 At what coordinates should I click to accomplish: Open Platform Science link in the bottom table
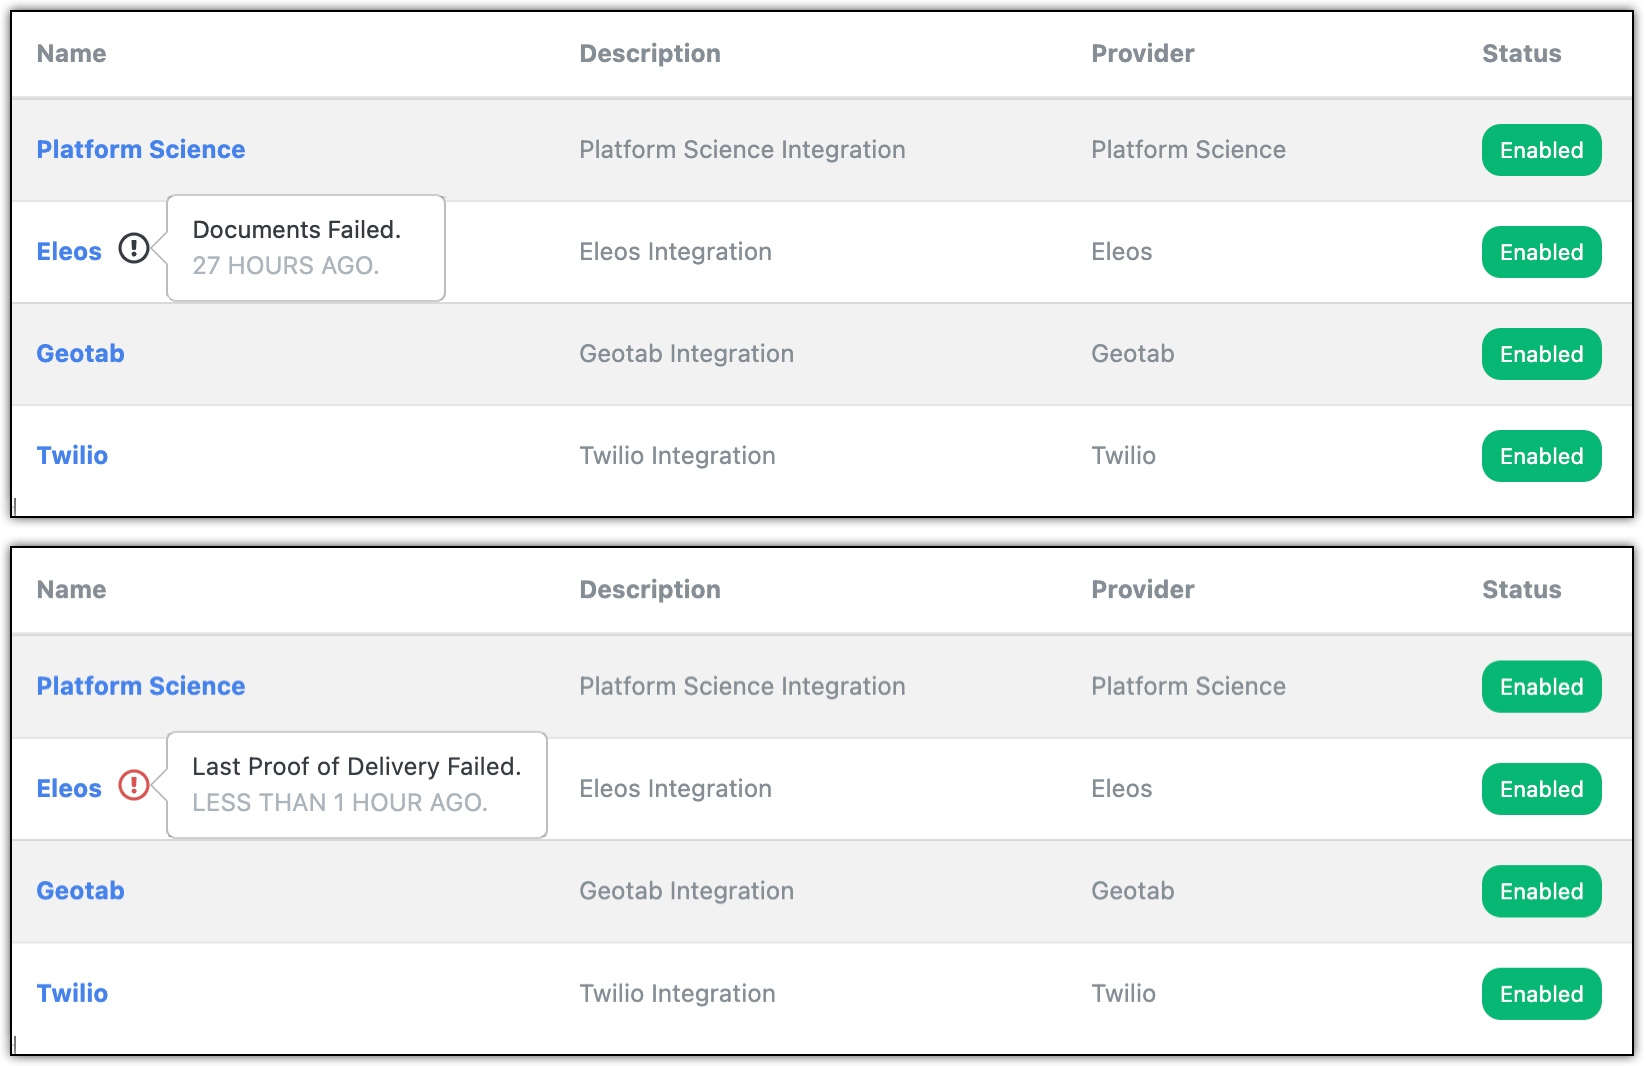[x=141, y=687]
